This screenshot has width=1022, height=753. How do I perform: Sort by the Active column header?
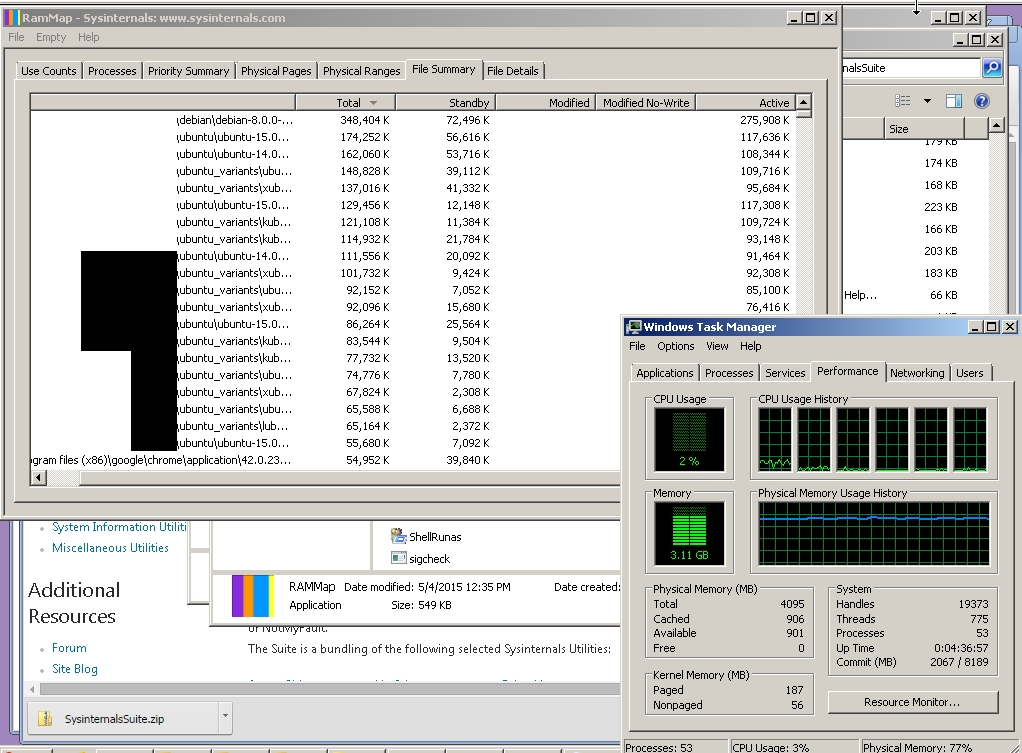pyautogui.click(x=746, y=102)
